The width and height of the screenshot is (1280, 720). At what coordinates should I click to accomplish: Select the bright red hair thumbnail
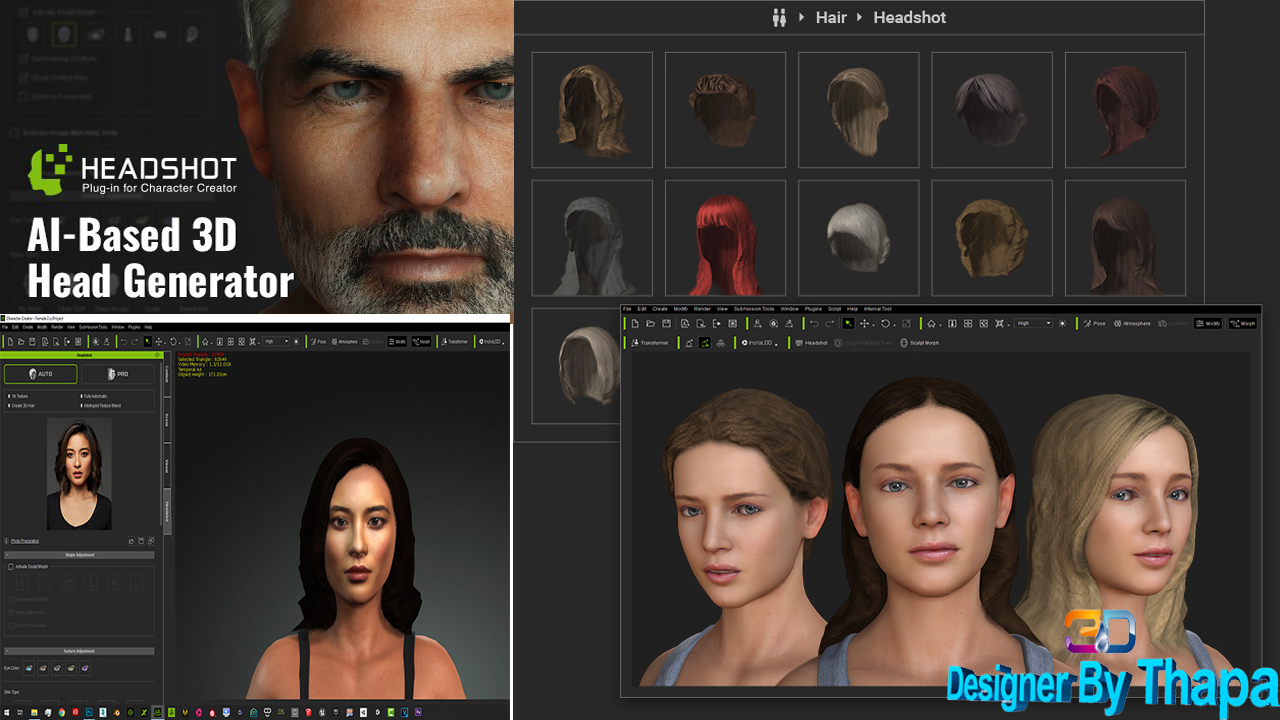tap(725, 238)
